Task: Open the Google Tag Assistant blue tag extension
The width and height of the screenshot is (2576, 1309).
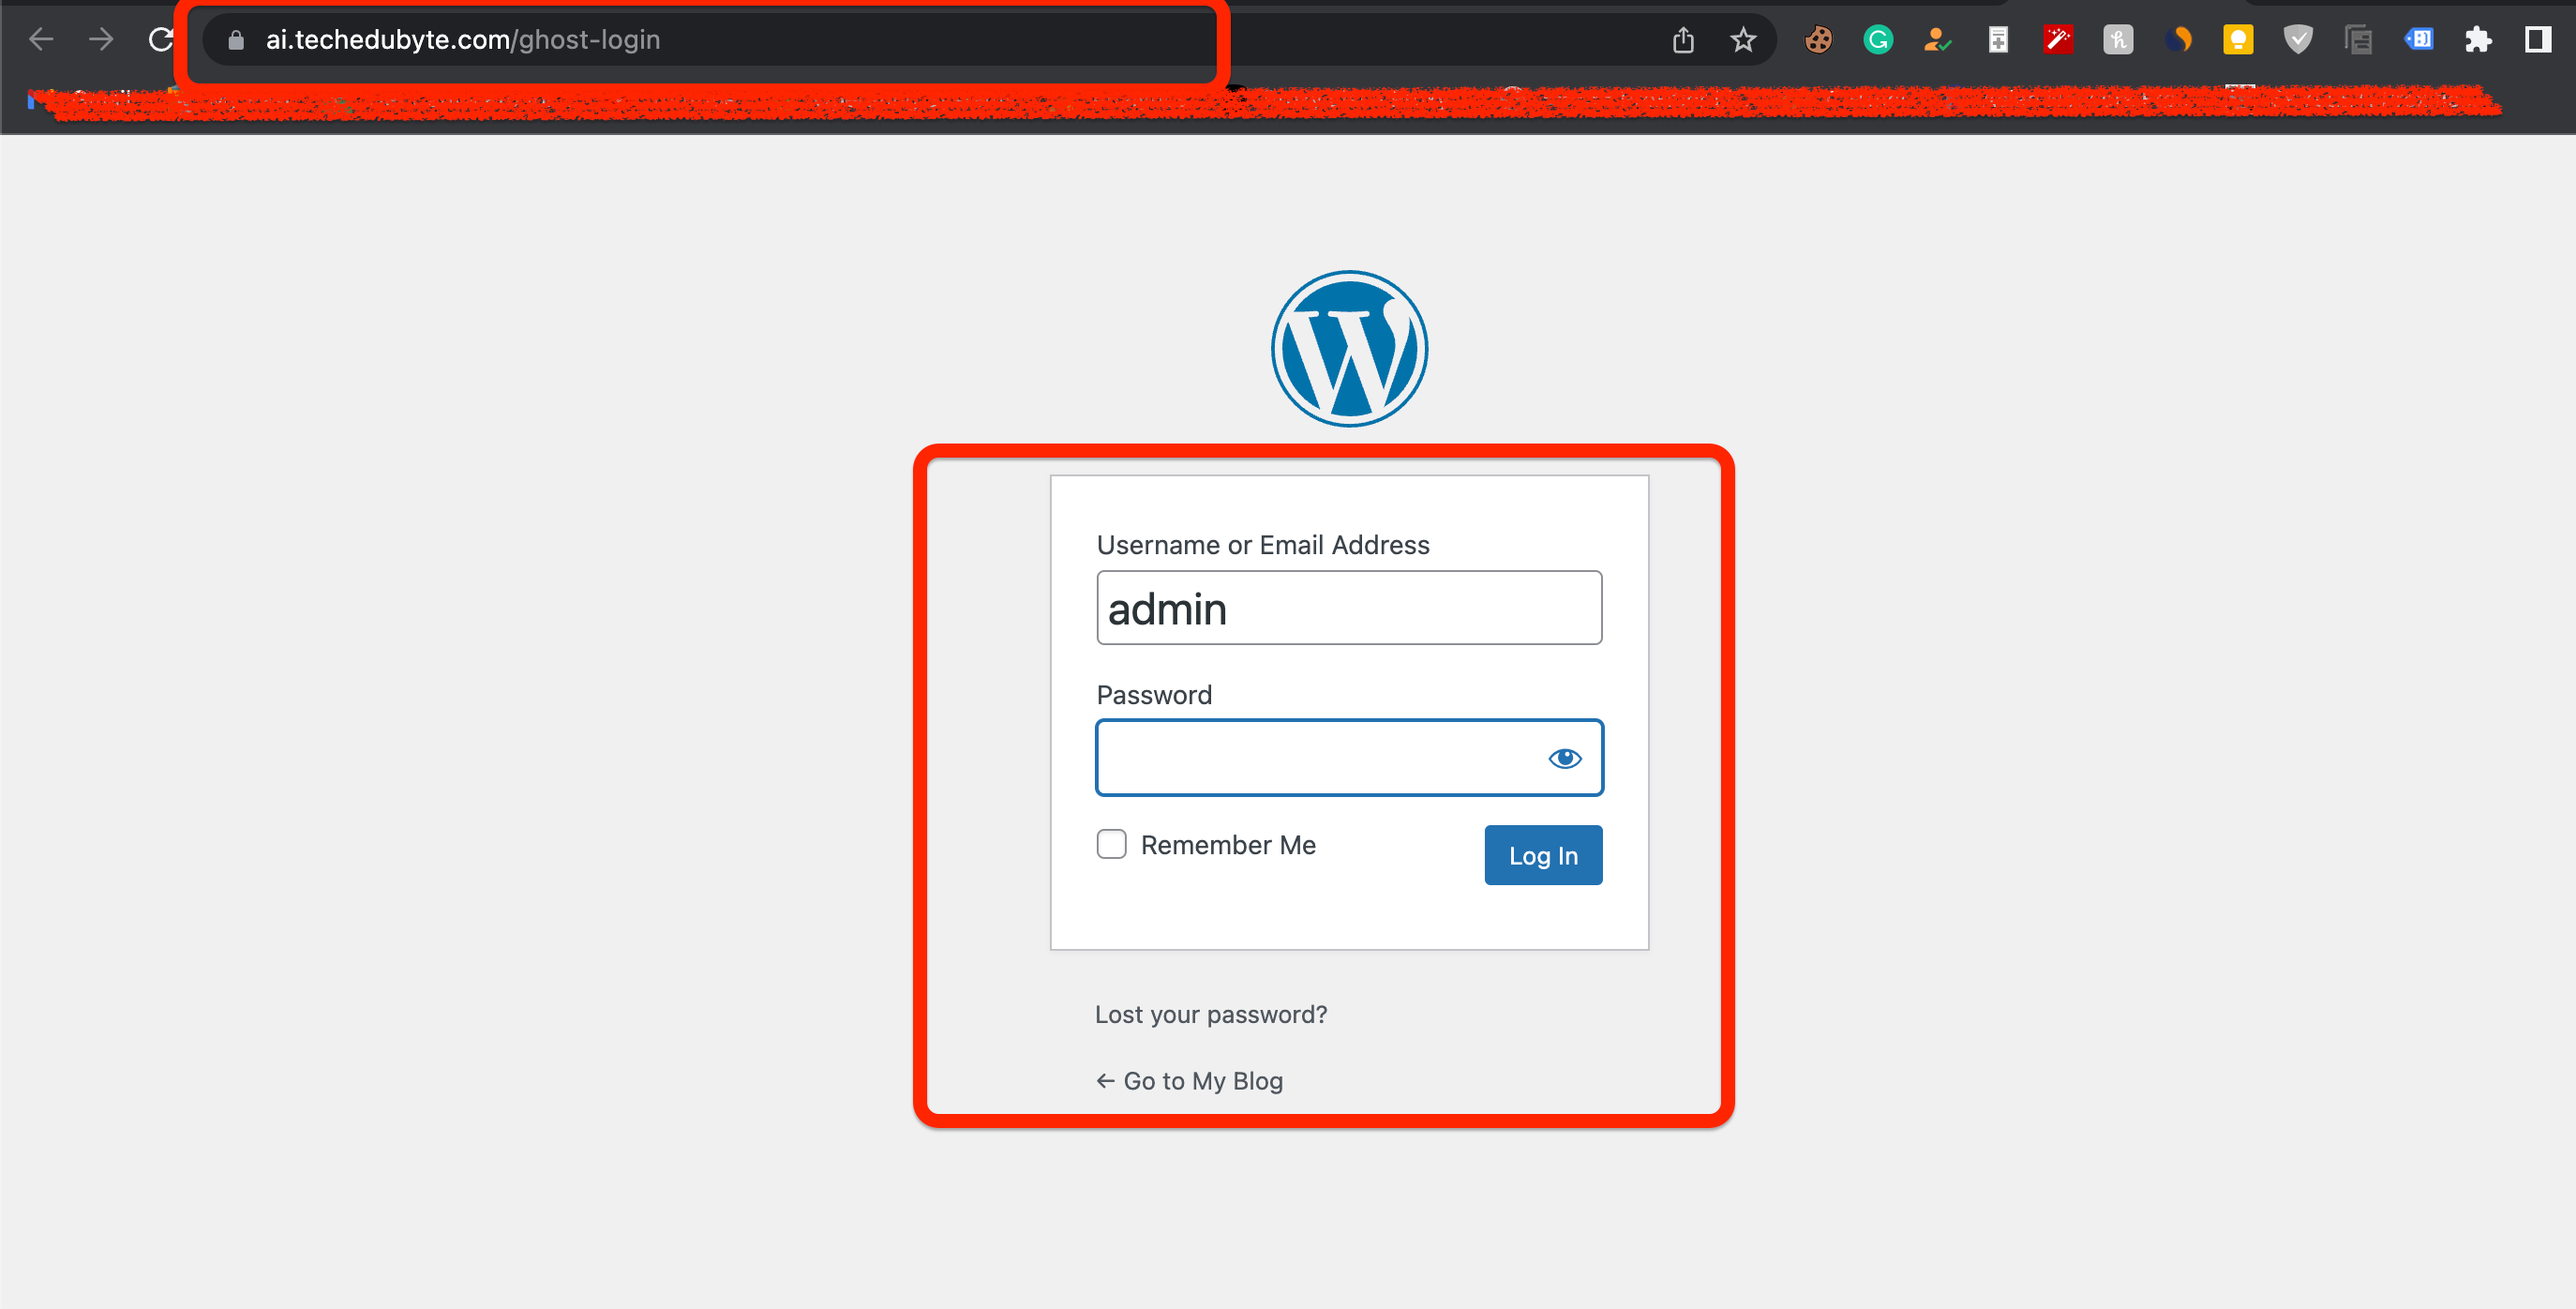Action: pos(2418,40)
